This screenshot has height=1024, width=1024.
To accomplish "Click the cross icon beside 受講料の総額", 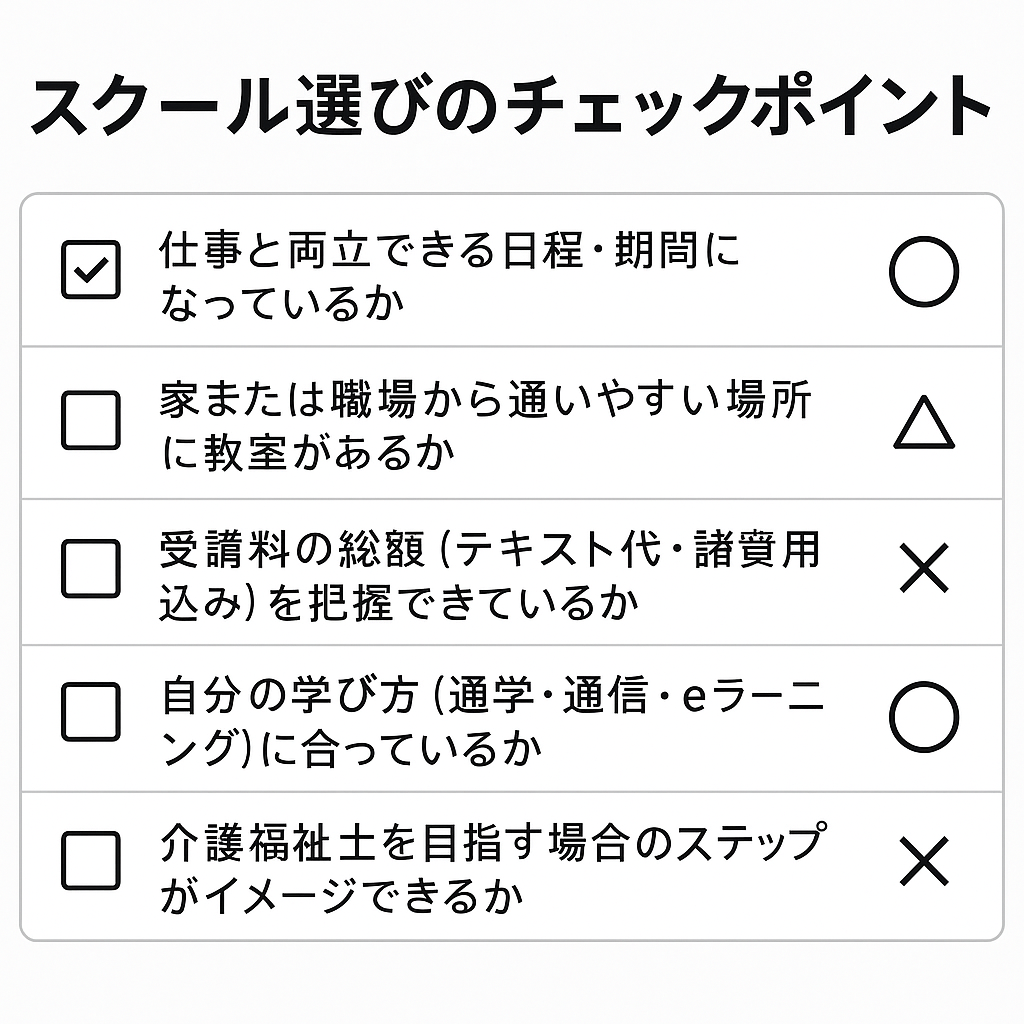I will (923, 570).
